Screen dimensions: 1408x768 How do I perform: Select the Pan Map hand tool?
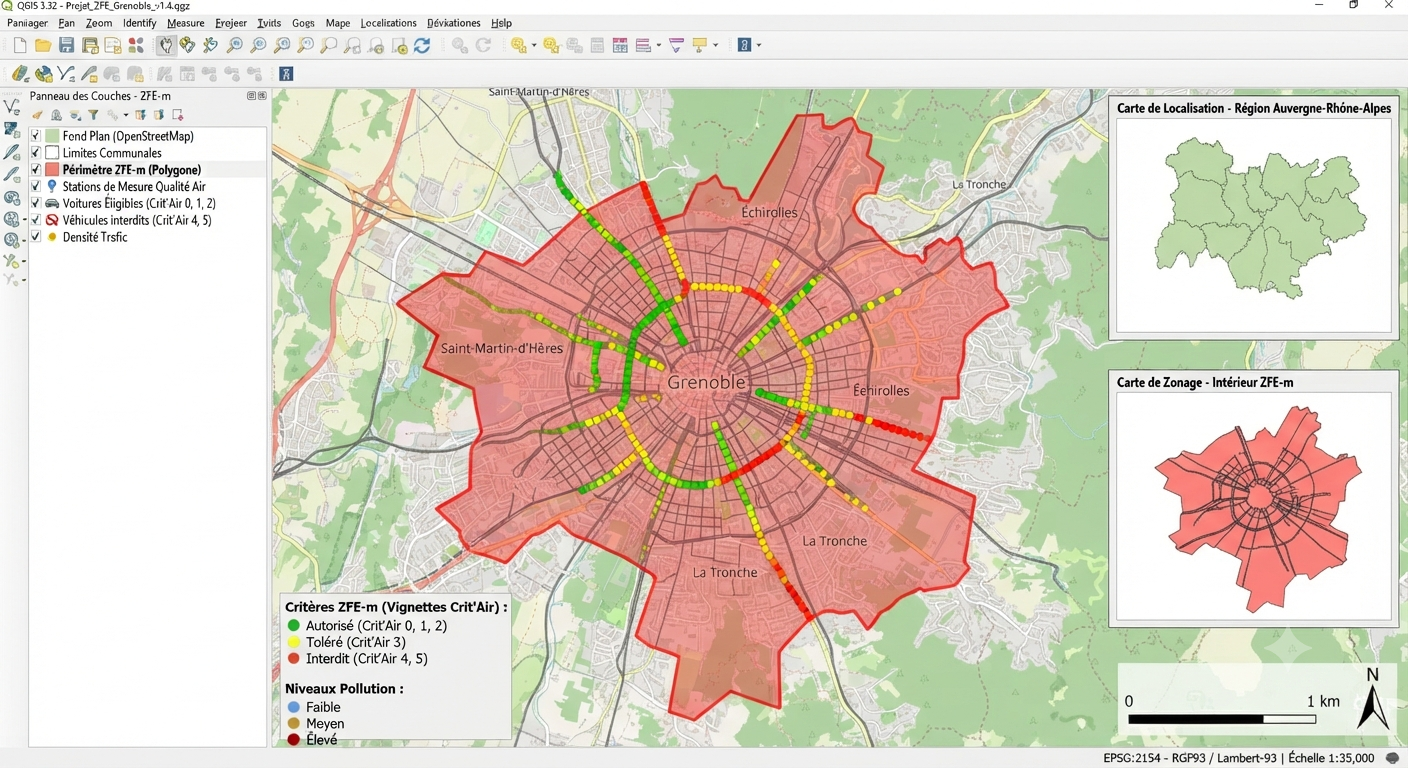click(x=165, y=45)
